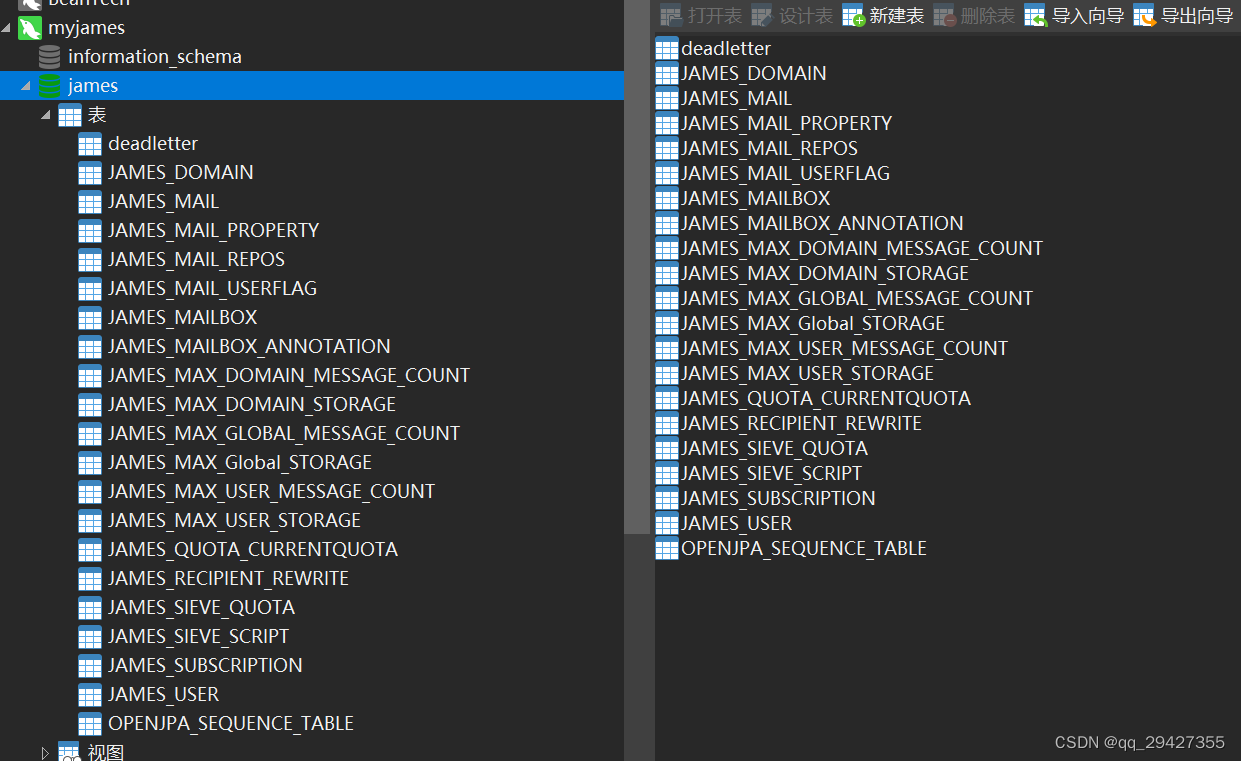
Task: Select JAMES_MAIL_USERFLAG in right object list
Action: (x=786, y=173)
